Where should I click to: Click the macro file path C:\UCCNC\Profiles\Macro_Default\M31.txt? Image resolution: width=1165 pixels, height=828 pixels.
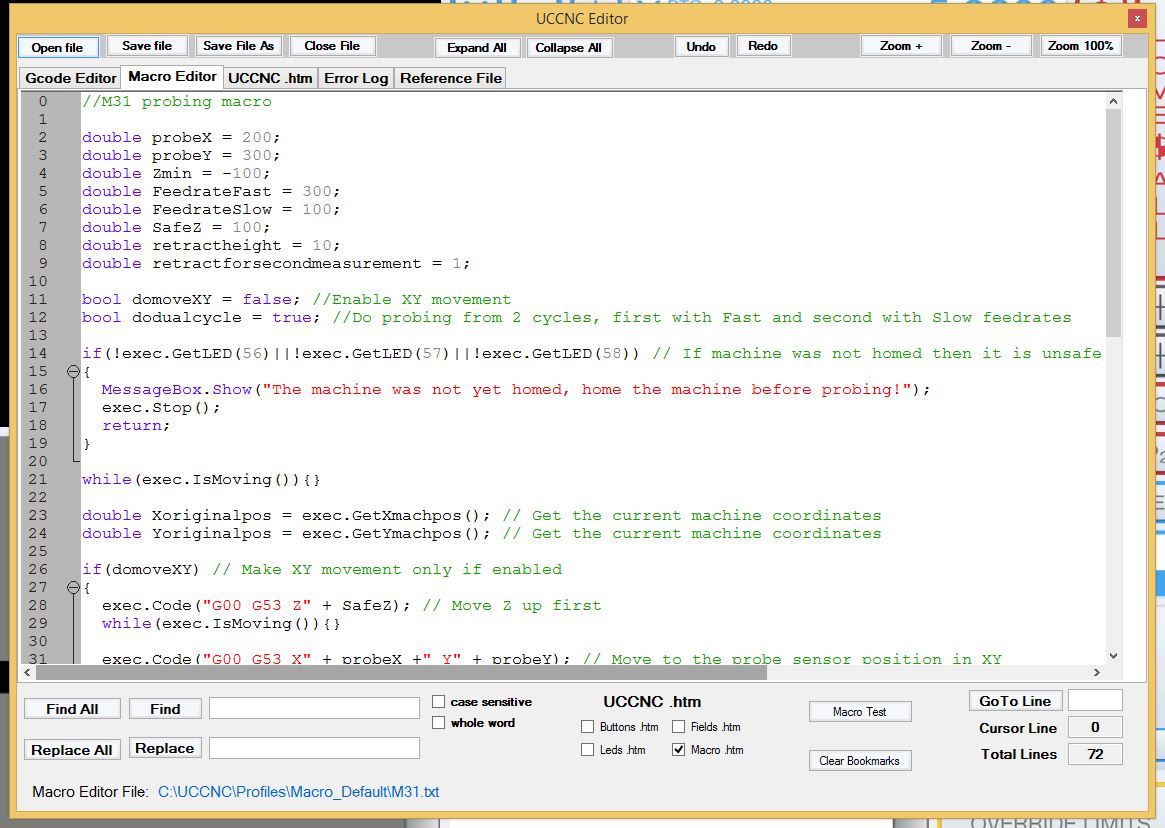click(x=299, y=792)
